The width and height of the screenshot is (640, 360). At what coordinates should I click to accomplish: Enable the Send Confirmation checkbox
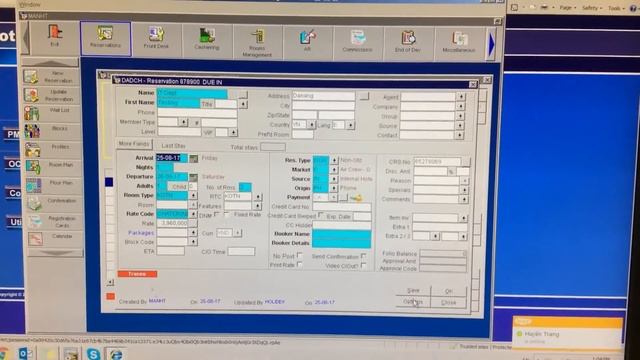pyautogui.click(x=363, y=256)
